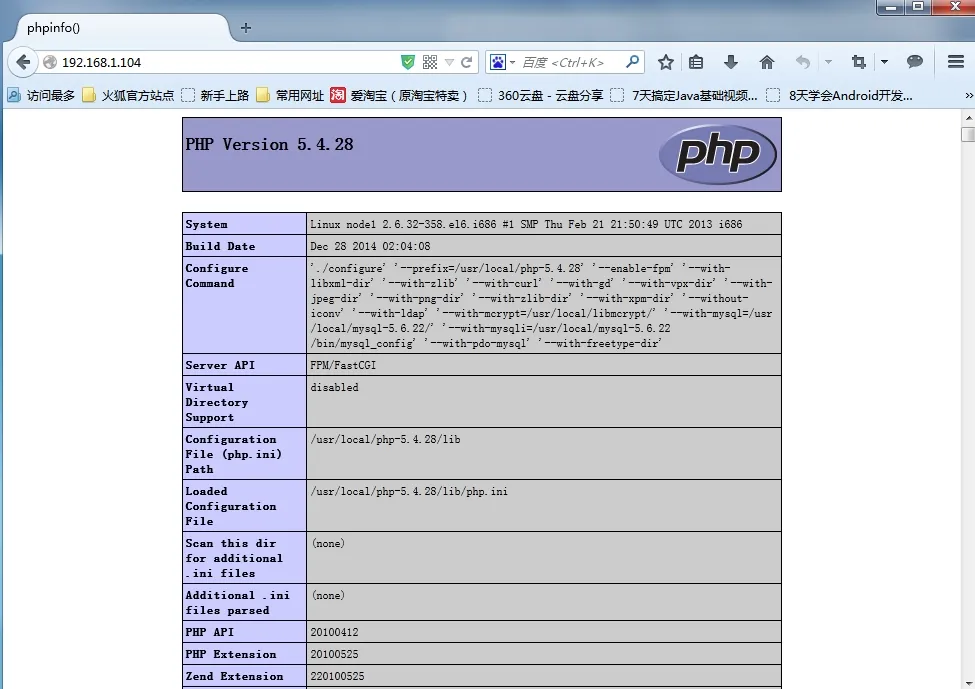Reload the page with the refresh icon
Screen dimensions: 975x689
point(466,62)
